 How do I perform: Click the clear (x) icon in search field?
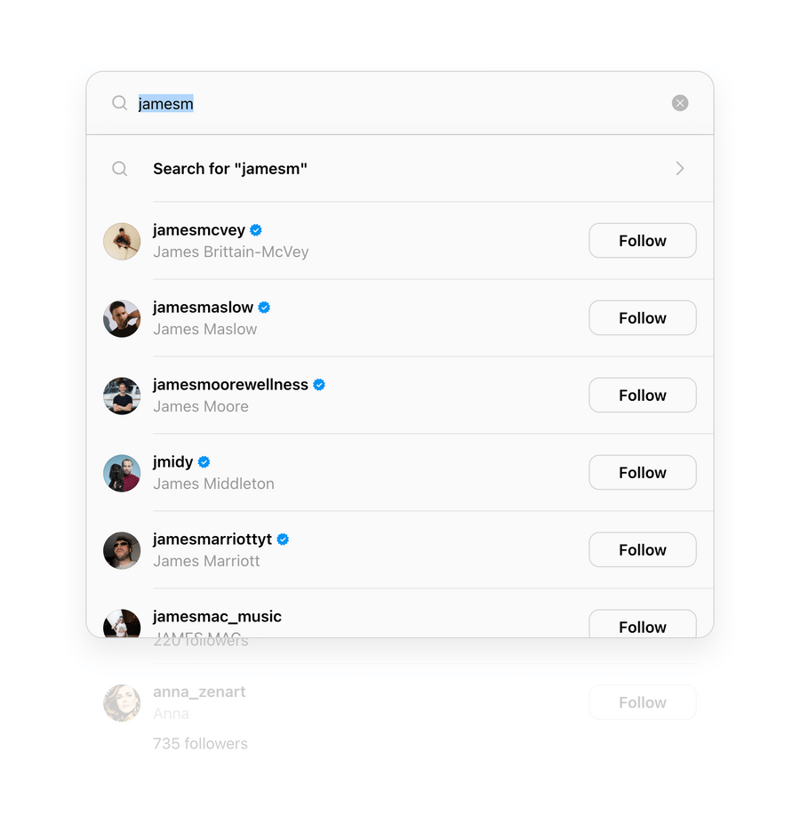pos(680,102)
